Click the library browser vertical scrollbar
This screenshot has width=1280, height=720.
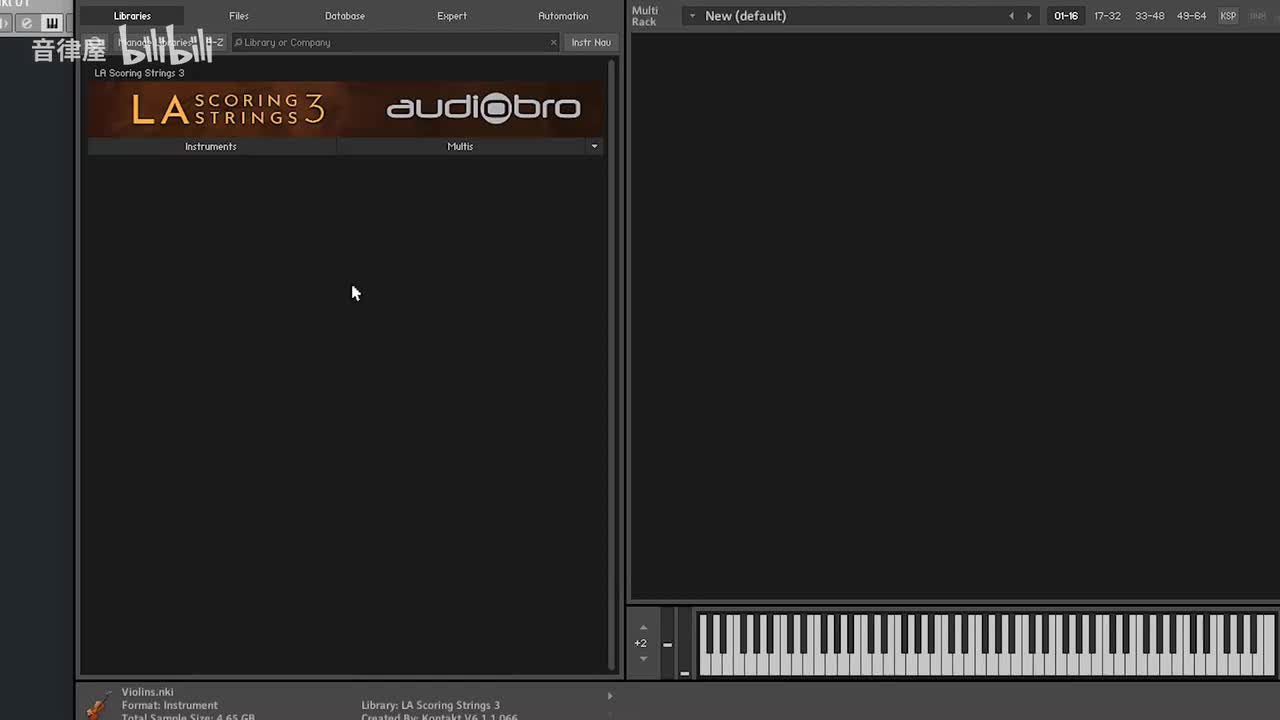pos(611,364)
